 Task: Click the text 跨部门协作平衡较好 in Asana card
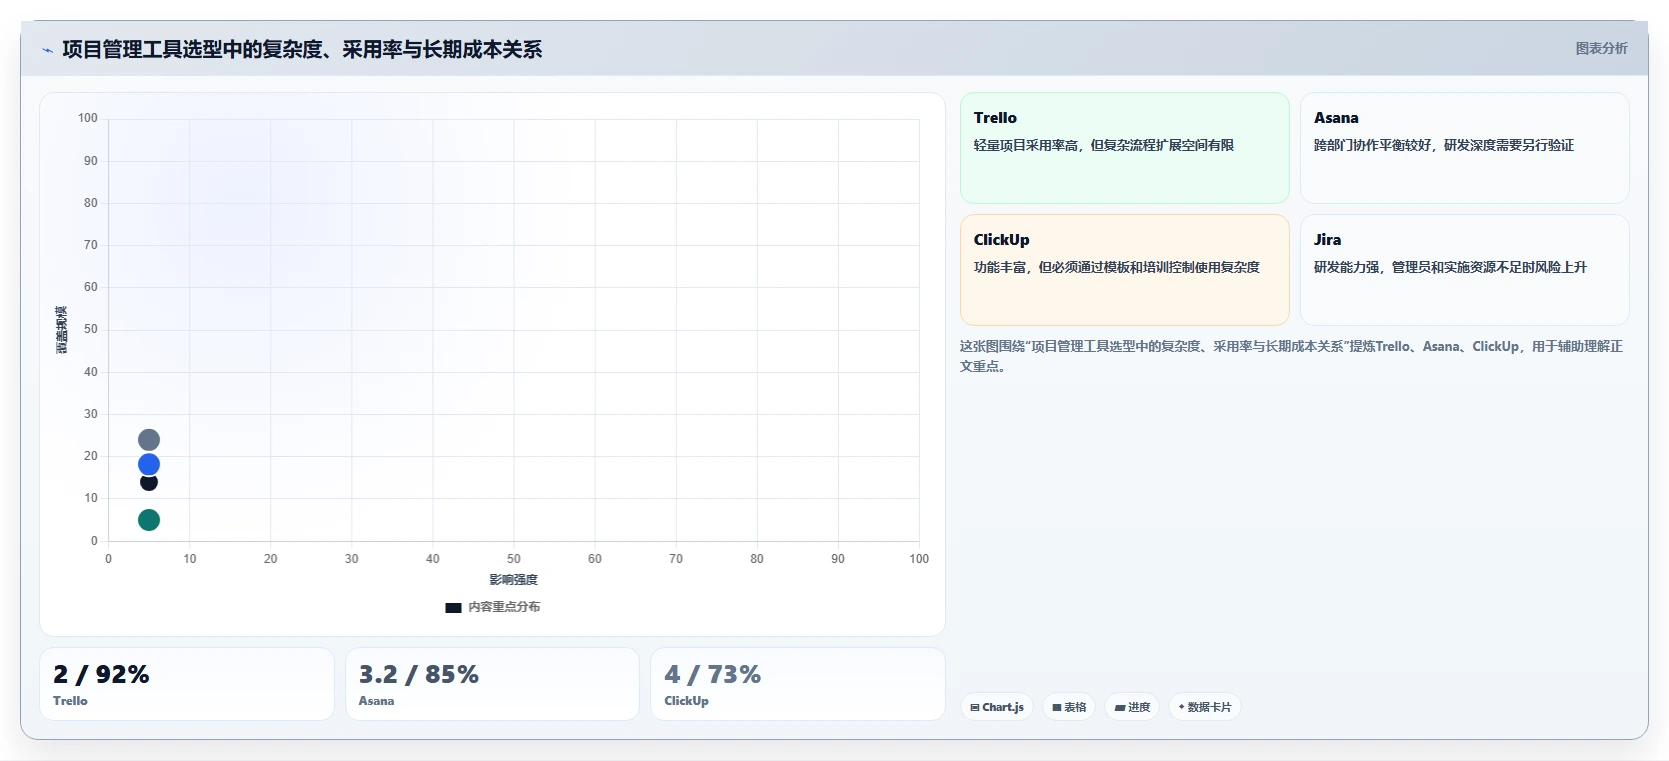click(1373, 145)
